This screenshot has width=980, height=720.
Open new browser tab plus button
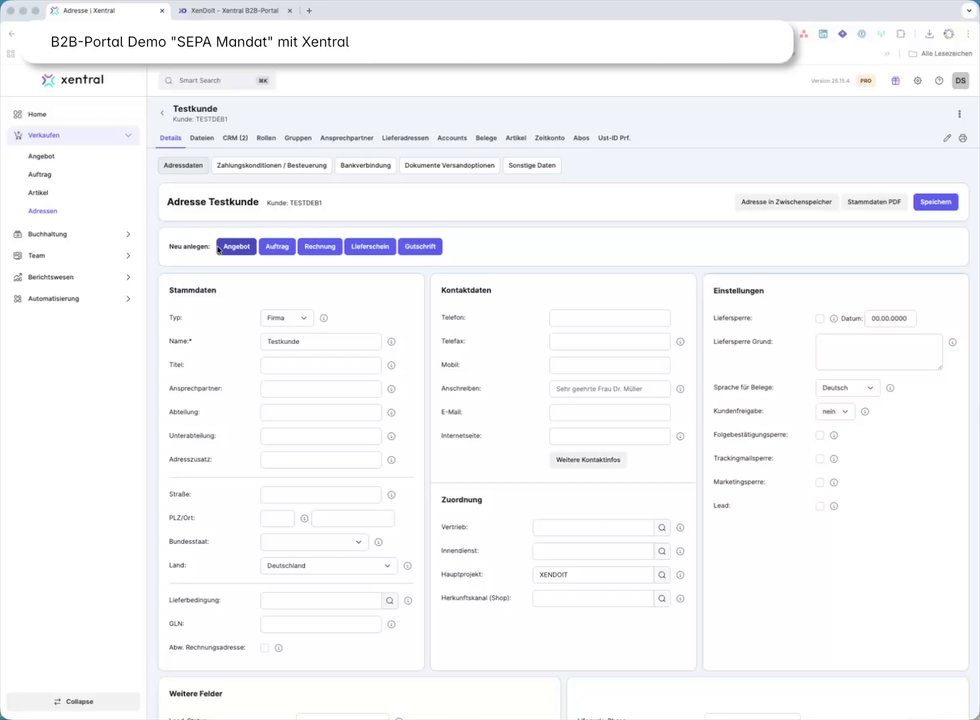[x=309, y=11]
